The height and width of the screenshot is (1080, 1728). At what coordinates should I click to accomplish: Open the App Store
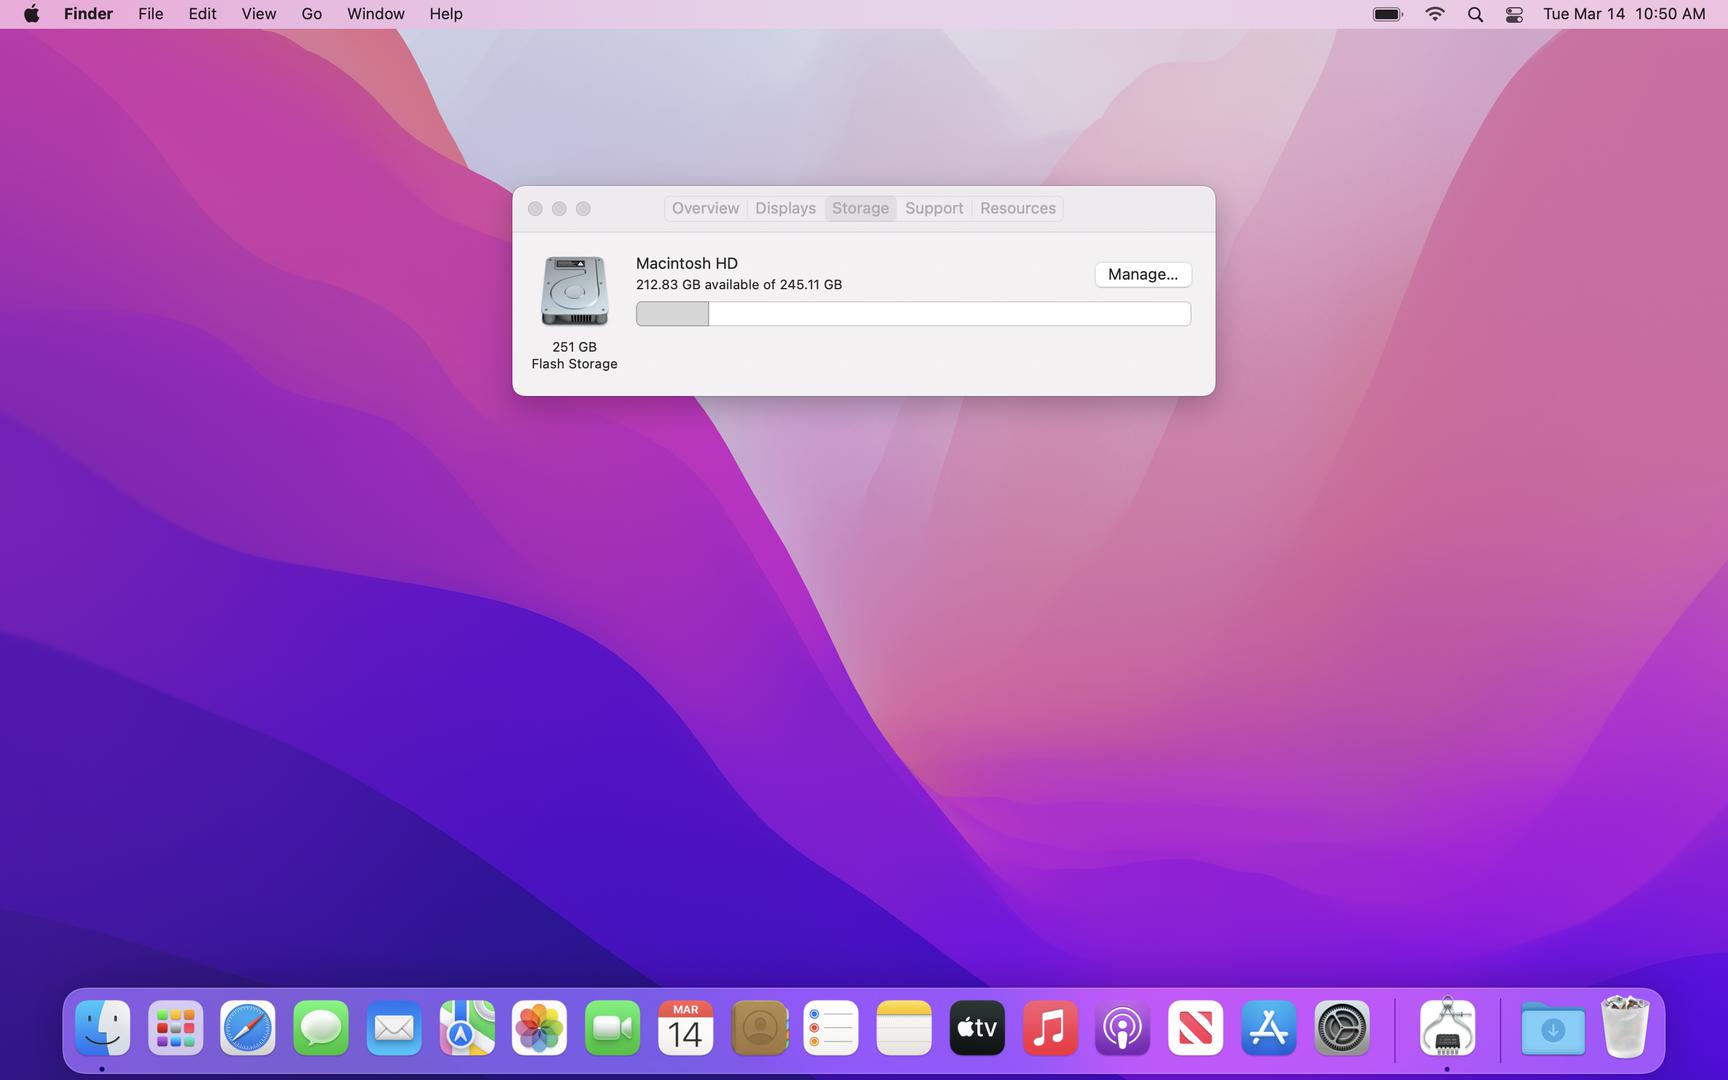coord(1268,1027)
